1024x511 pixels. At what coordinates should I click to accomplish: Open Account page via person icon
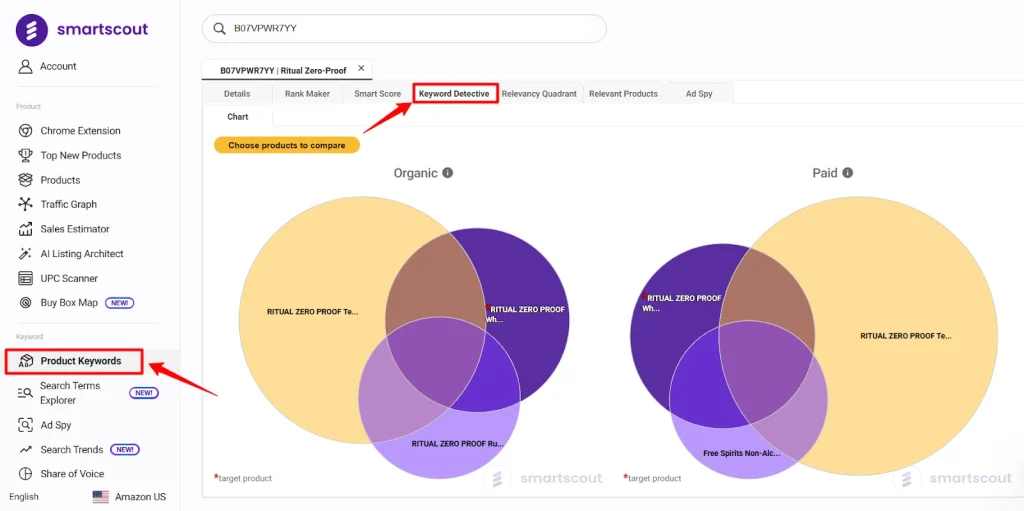(25, 66)
